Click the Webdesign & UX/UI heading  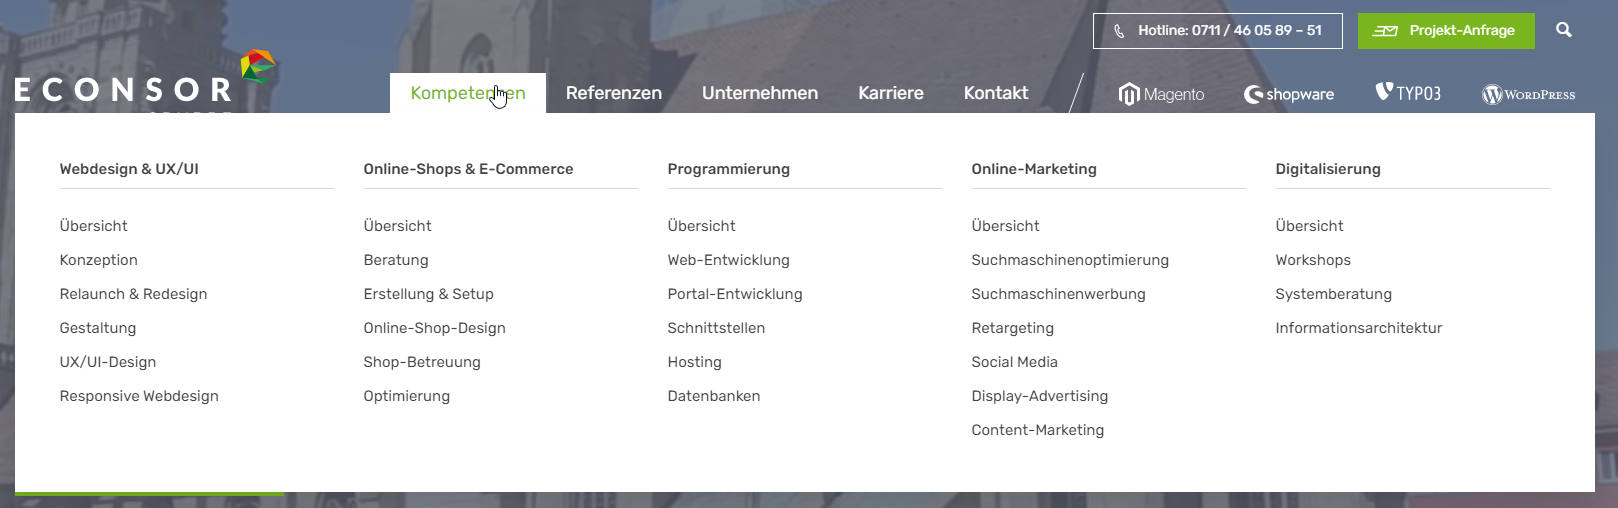129,169
